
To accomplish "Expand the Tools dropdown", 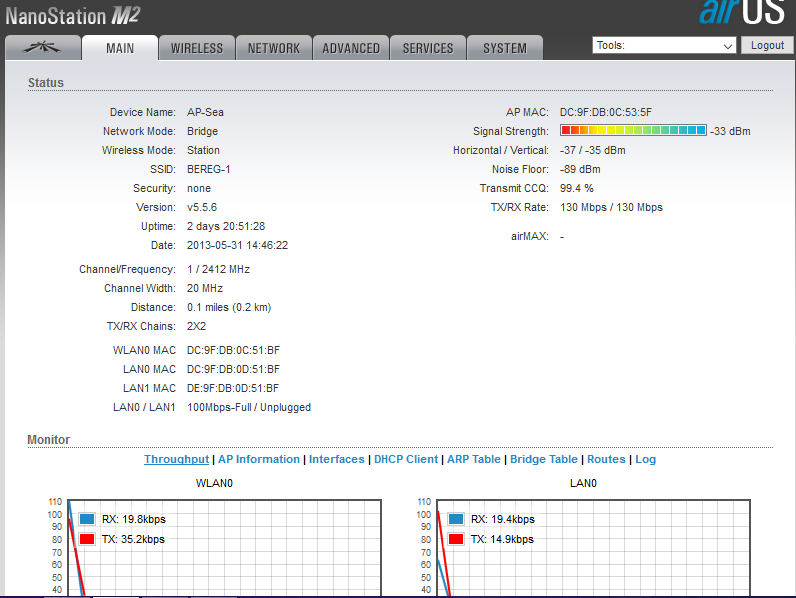I will (x=664, y=45).
